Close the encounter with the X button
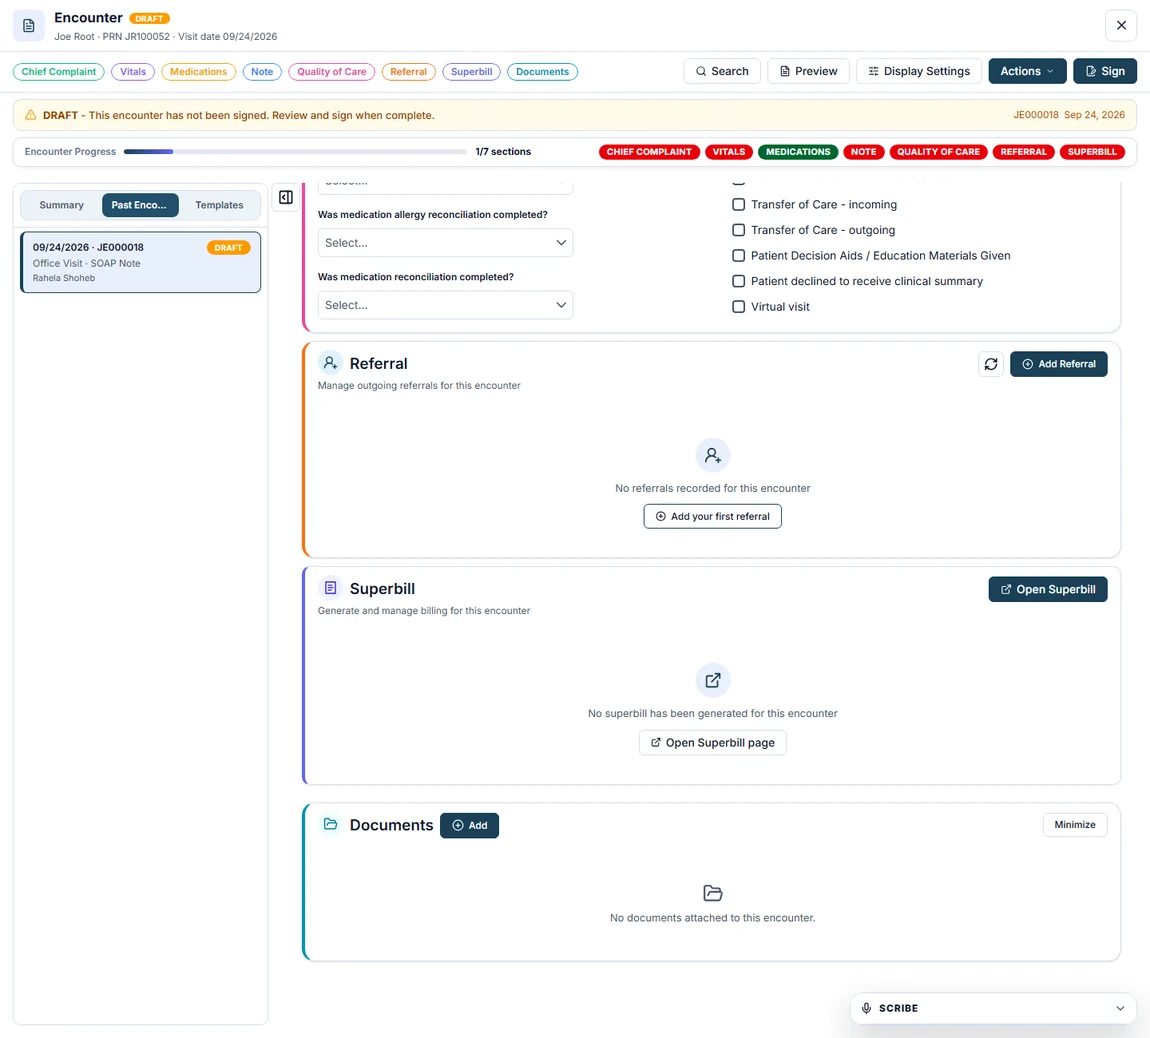 [1121, 26]
